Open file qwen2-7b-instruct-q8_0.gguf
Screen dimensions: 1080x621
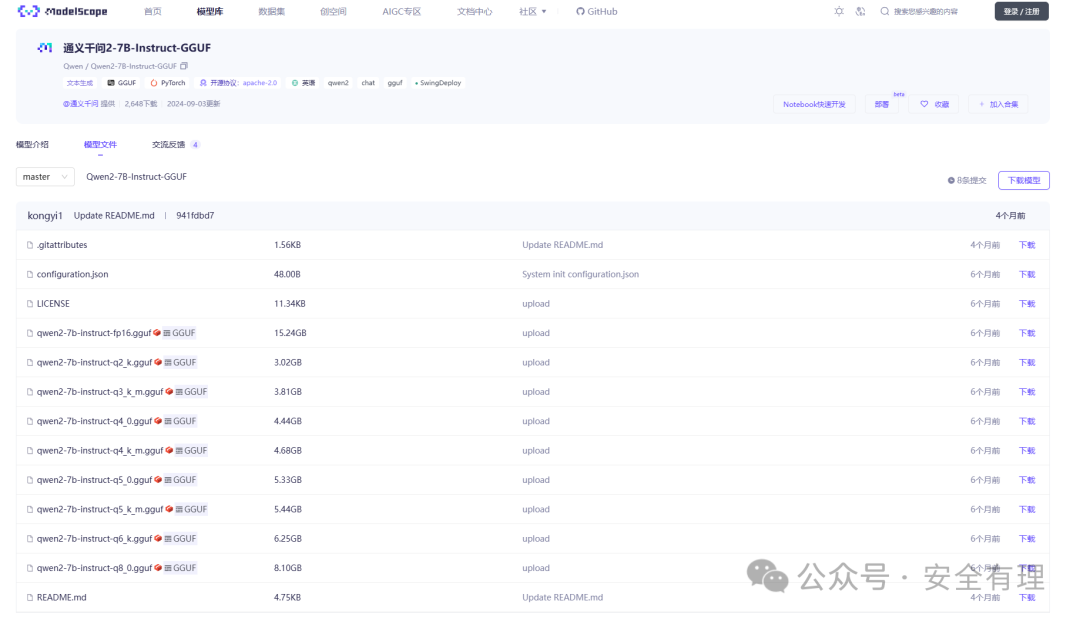point(94,568)
